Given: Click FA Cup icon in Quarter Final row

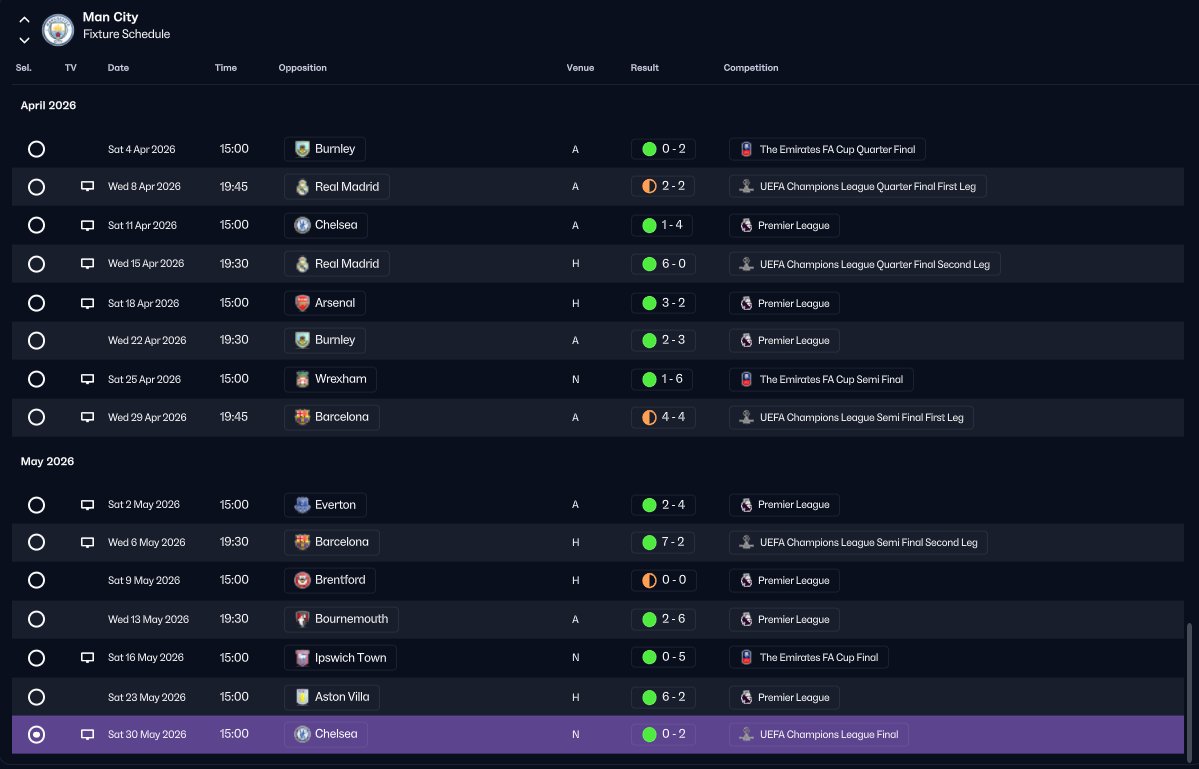Looking at the screenshot, I should tap(746, 149).
